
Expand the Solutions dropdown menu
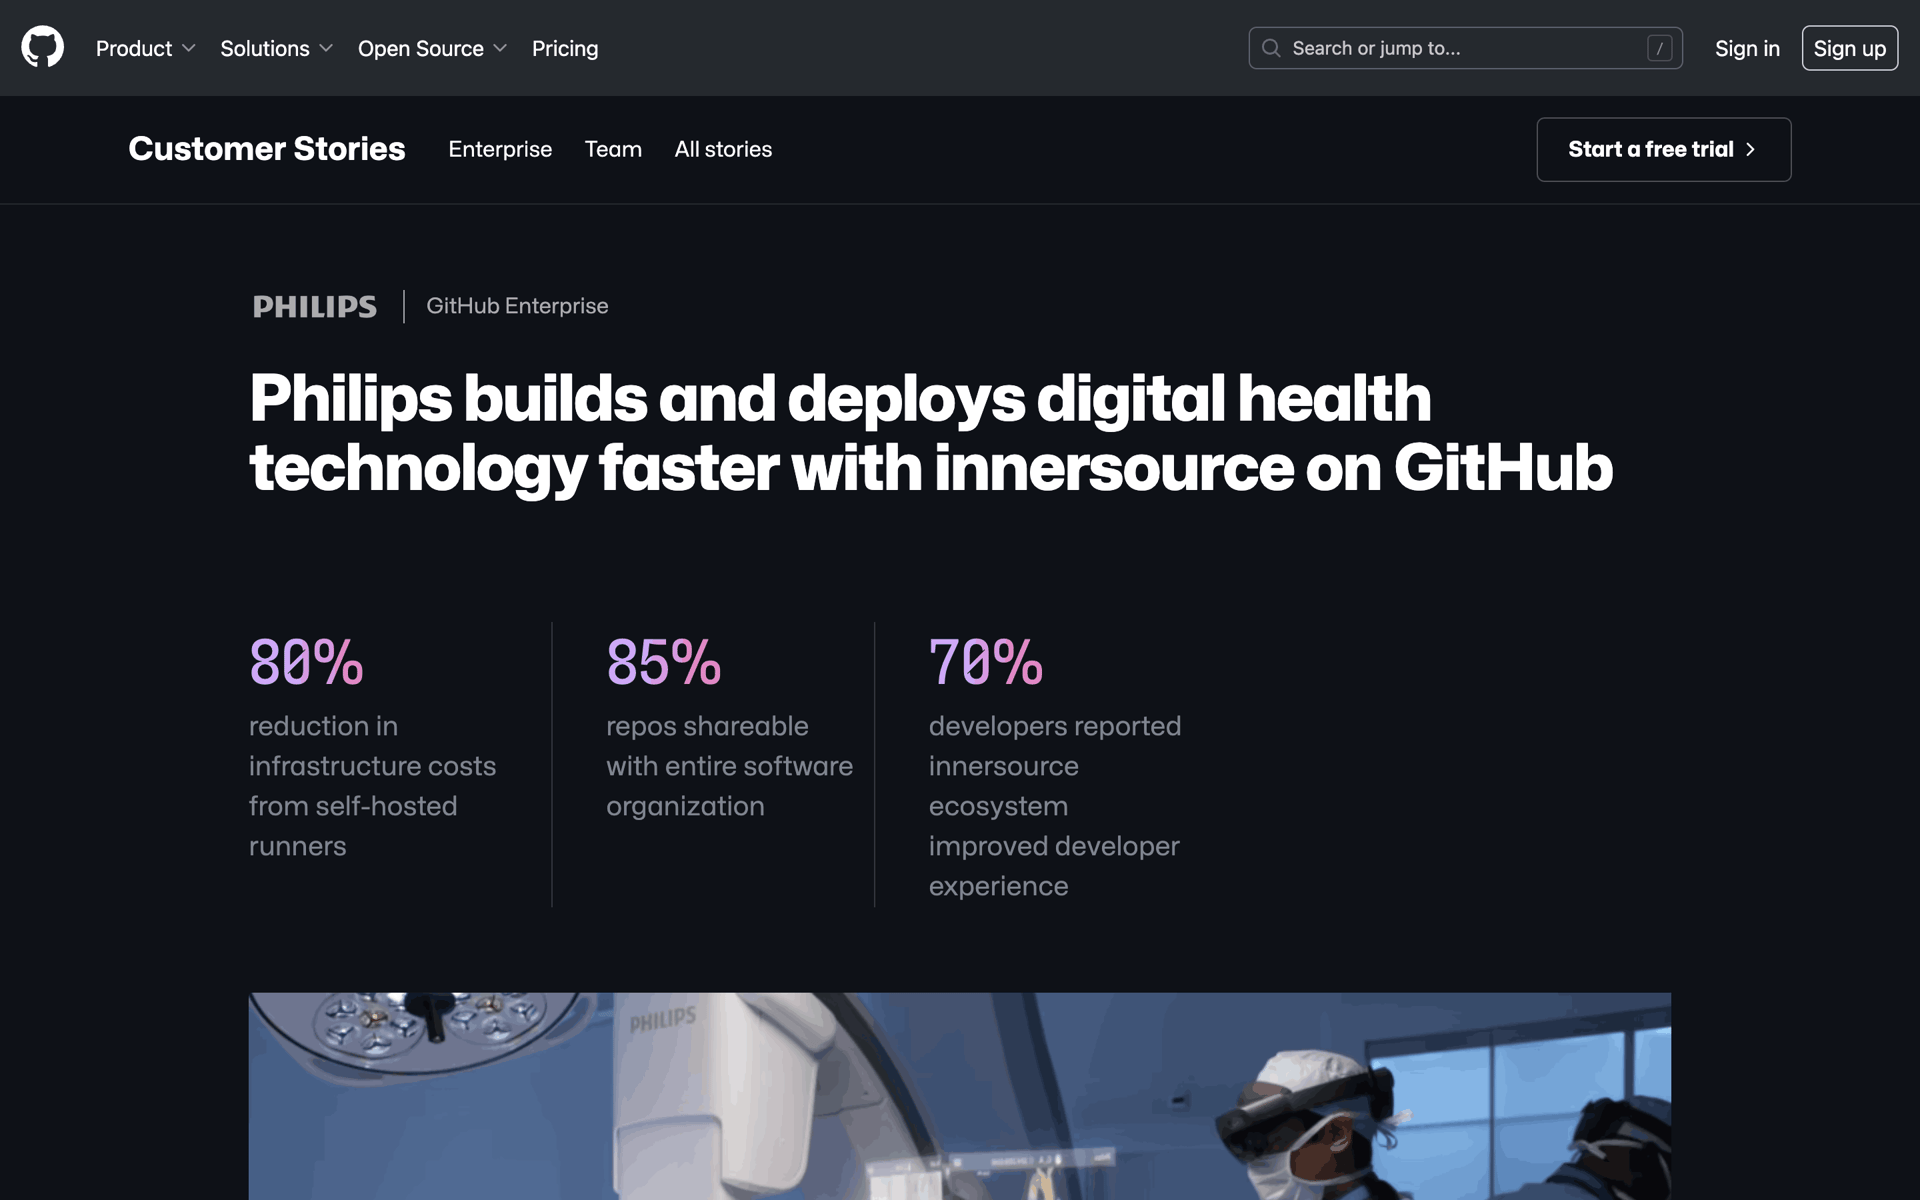coord(276,48)
